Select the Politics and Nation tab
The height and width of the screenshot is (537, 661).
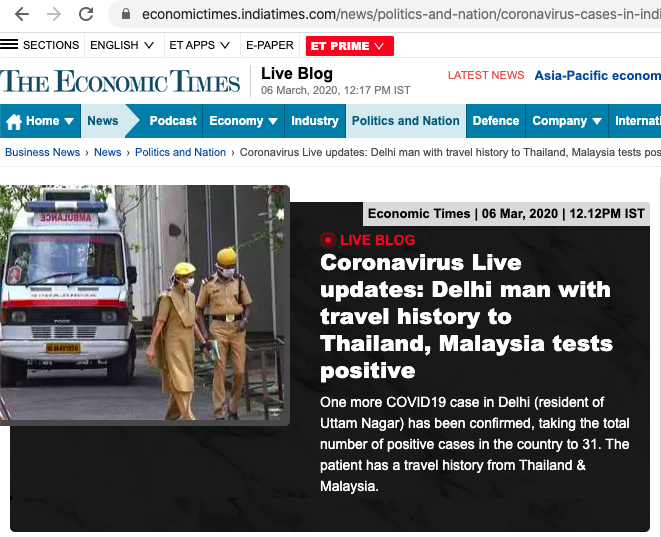(406, 121)
